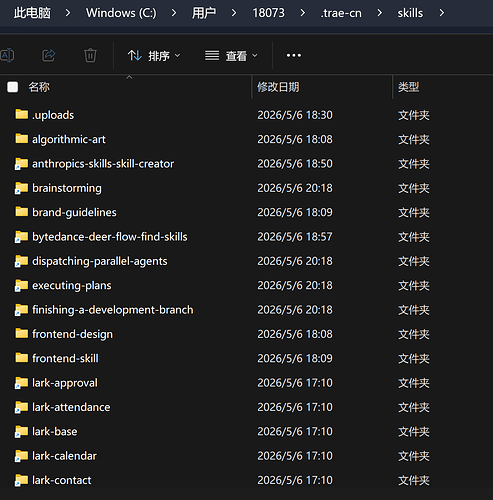Select the dispatching-parallel-agents folder icon
Image resolution: width=493 pixels, height=500 pixels.
pos(22,261)
